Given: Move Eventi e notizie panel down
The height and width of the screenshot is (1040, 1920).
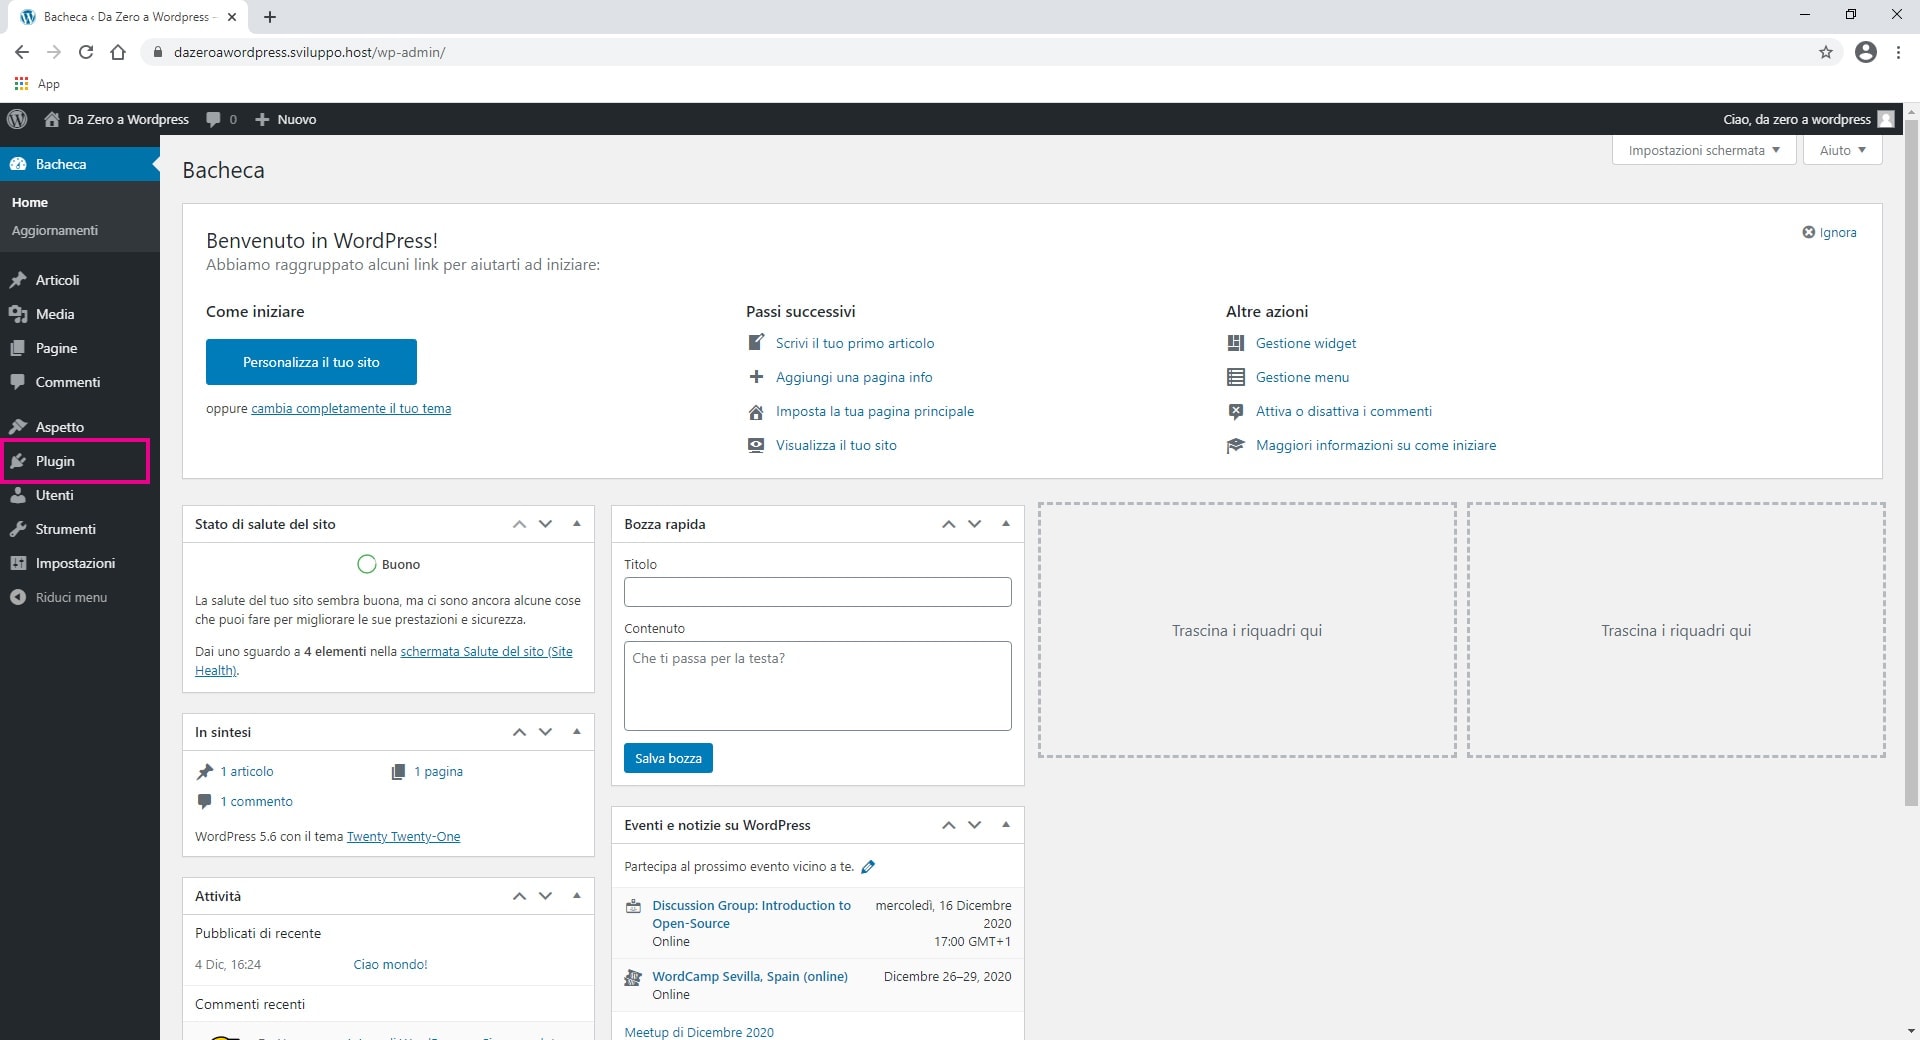Looking at the screenshot, I should click(x=974, y=825).
